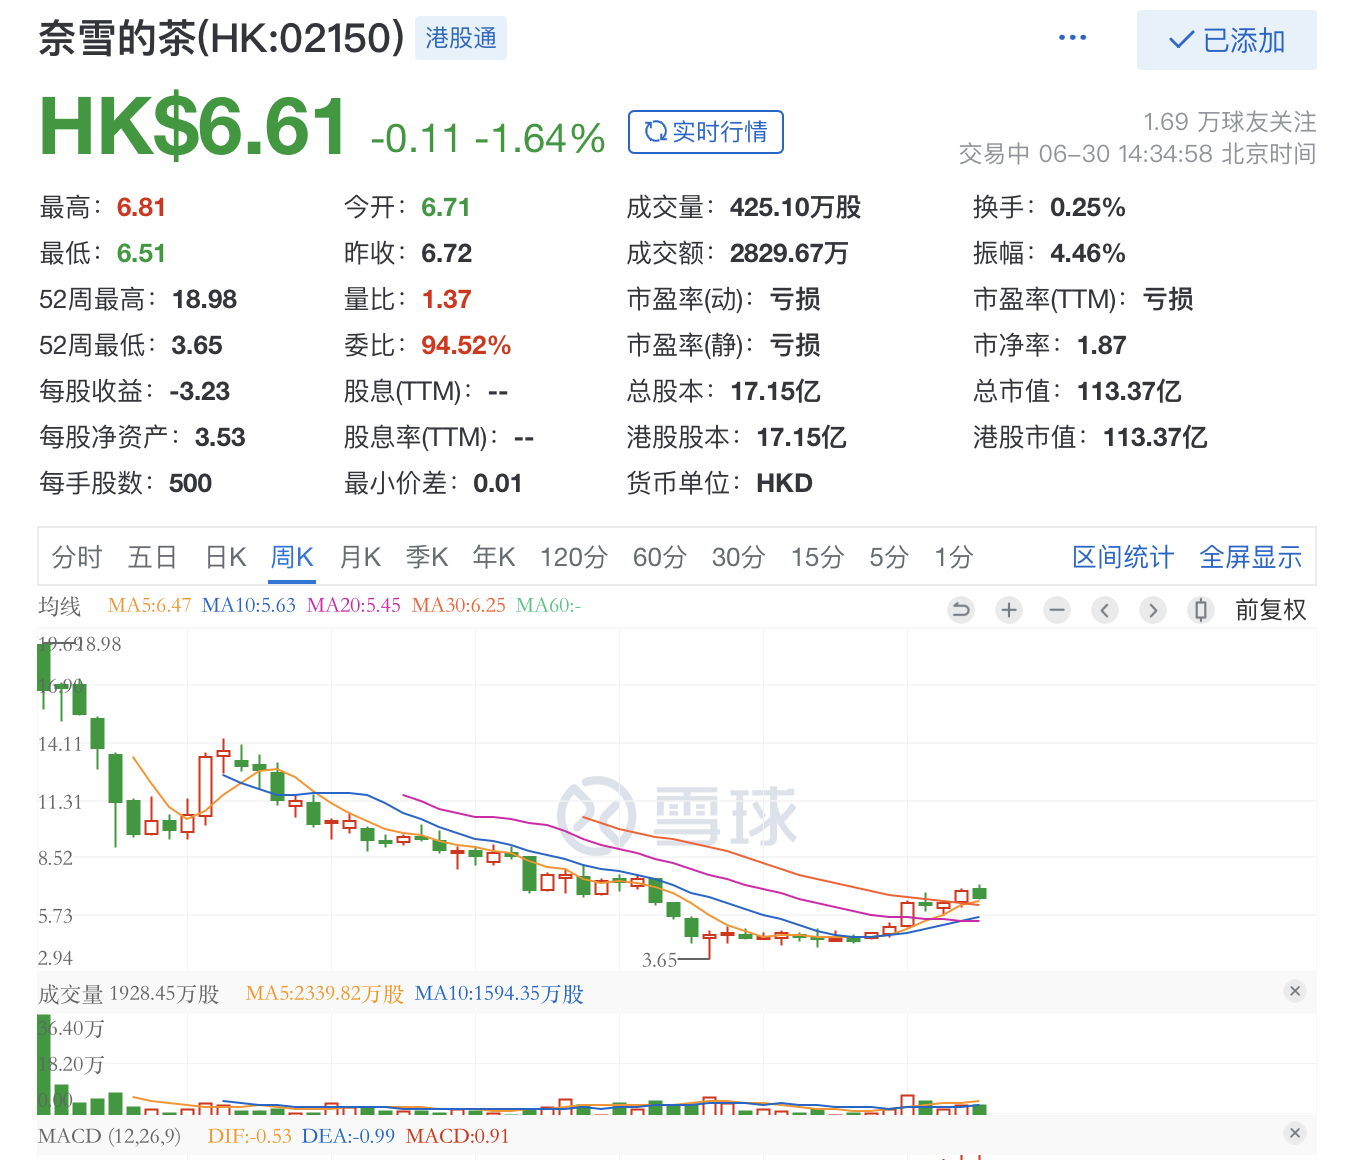Zoom out the chart with minus icon
Image resolution: width=1348 pixels, height=1160 pixels.
point(1057,610)
